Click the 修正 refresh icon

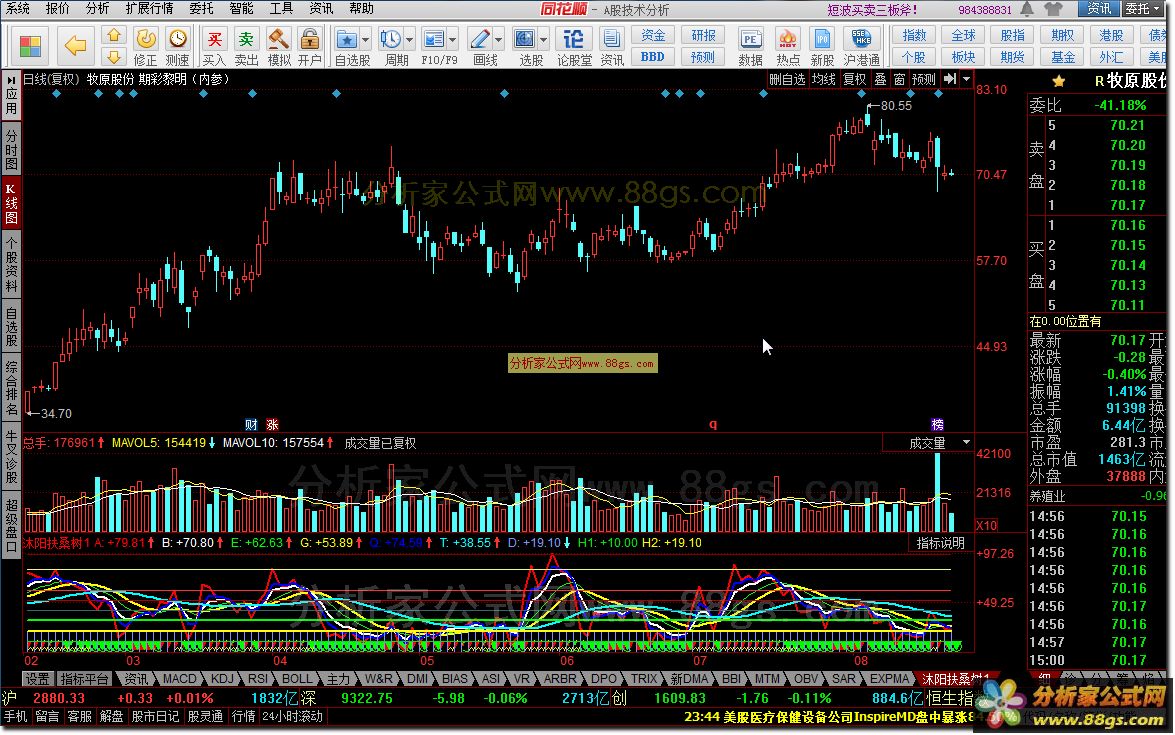pyautogui.click(x=146, y=39)
